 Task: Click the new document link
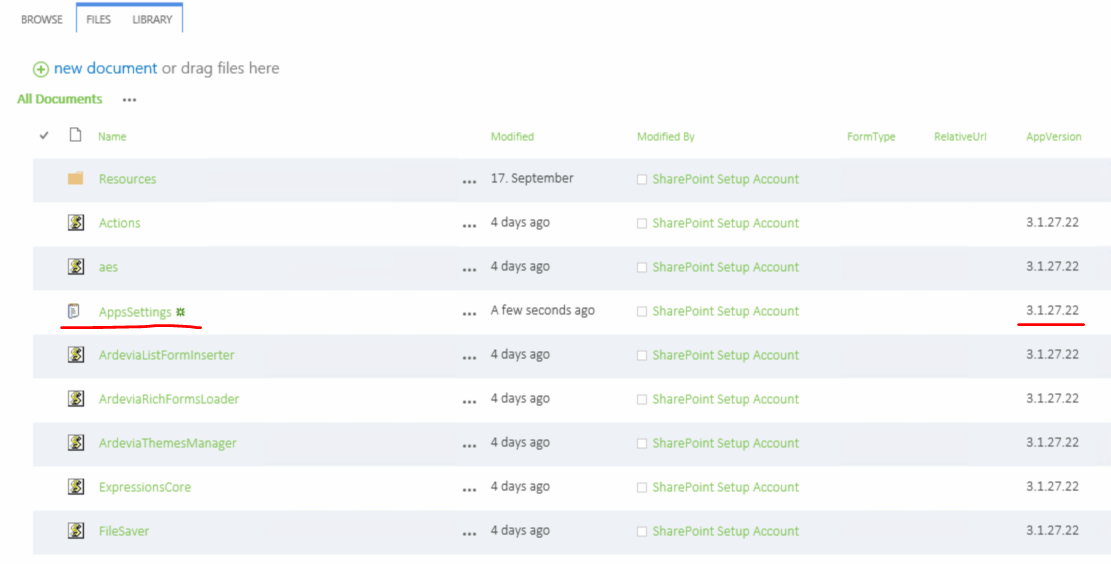tap(105, 69)
